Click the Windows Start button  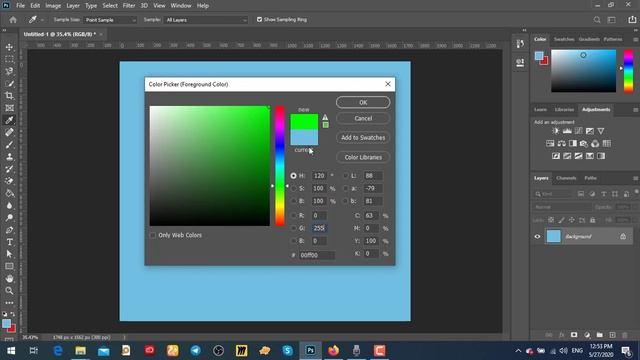pyautogui.click(x=11, y=350)
